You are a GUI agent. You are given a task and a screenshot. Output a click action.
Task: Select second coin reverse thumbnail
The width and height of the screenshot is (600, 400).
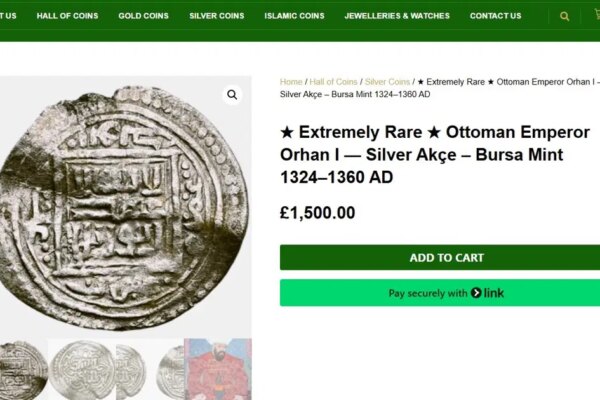pos(82,369)
